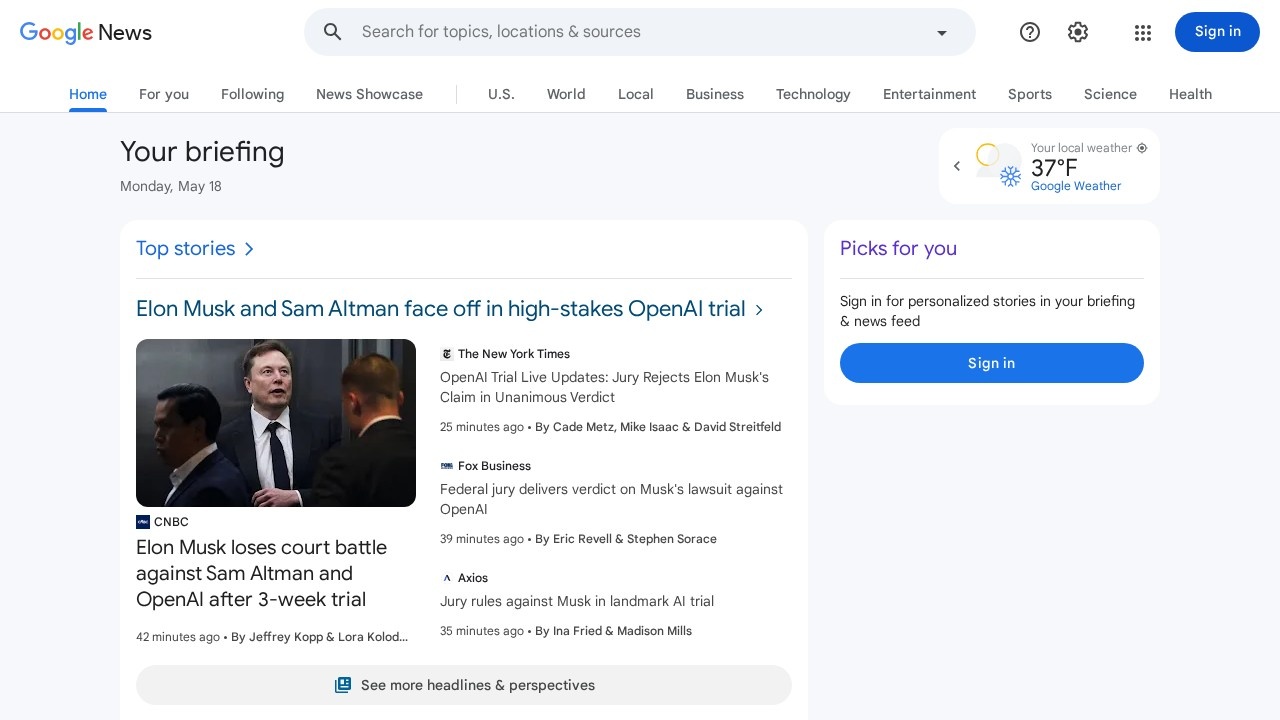Click the Sign in button in the header
Screen dimensions: 1280x720
pyautogui.click(x=1217, y=32)
